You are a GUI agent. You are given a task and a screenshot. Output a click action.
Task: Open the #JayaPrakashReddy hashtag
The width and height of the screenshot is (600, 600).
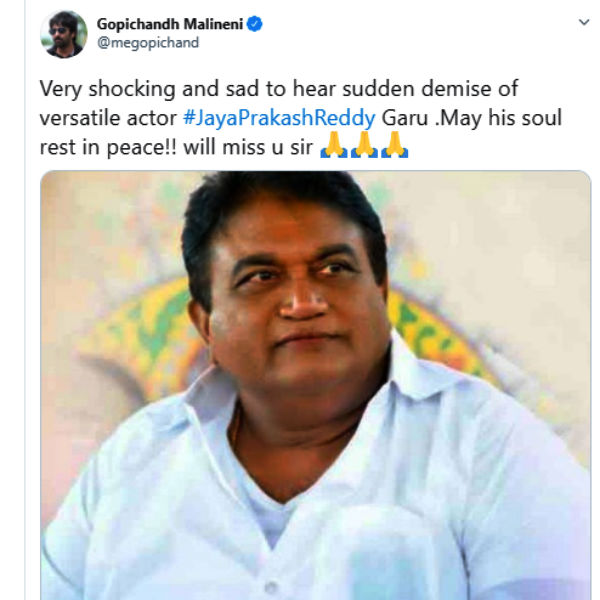279,118
